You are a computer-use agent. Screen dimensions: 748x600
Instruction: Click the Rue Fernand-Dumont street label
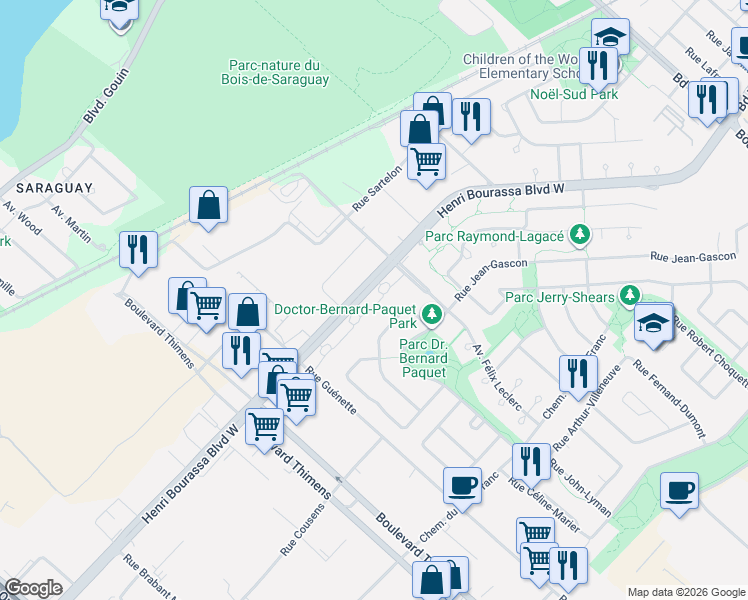click(x=669, y=399)
